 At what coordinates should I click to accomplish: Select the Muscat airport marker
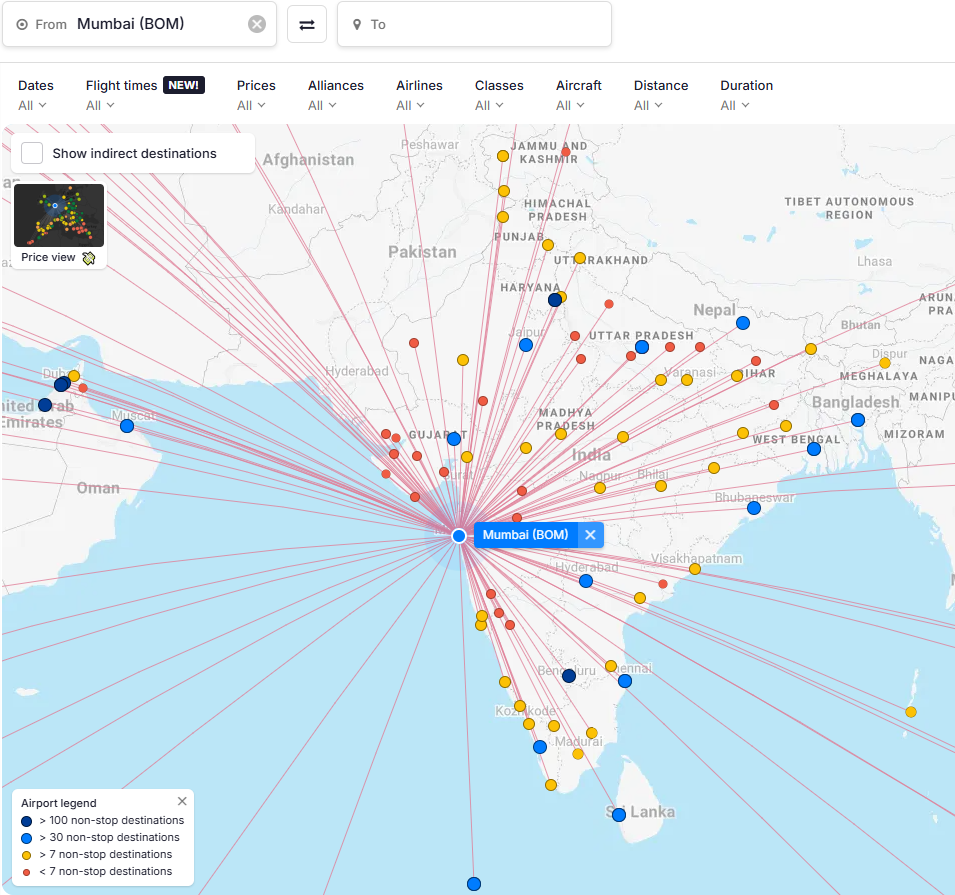pos(127,426)
